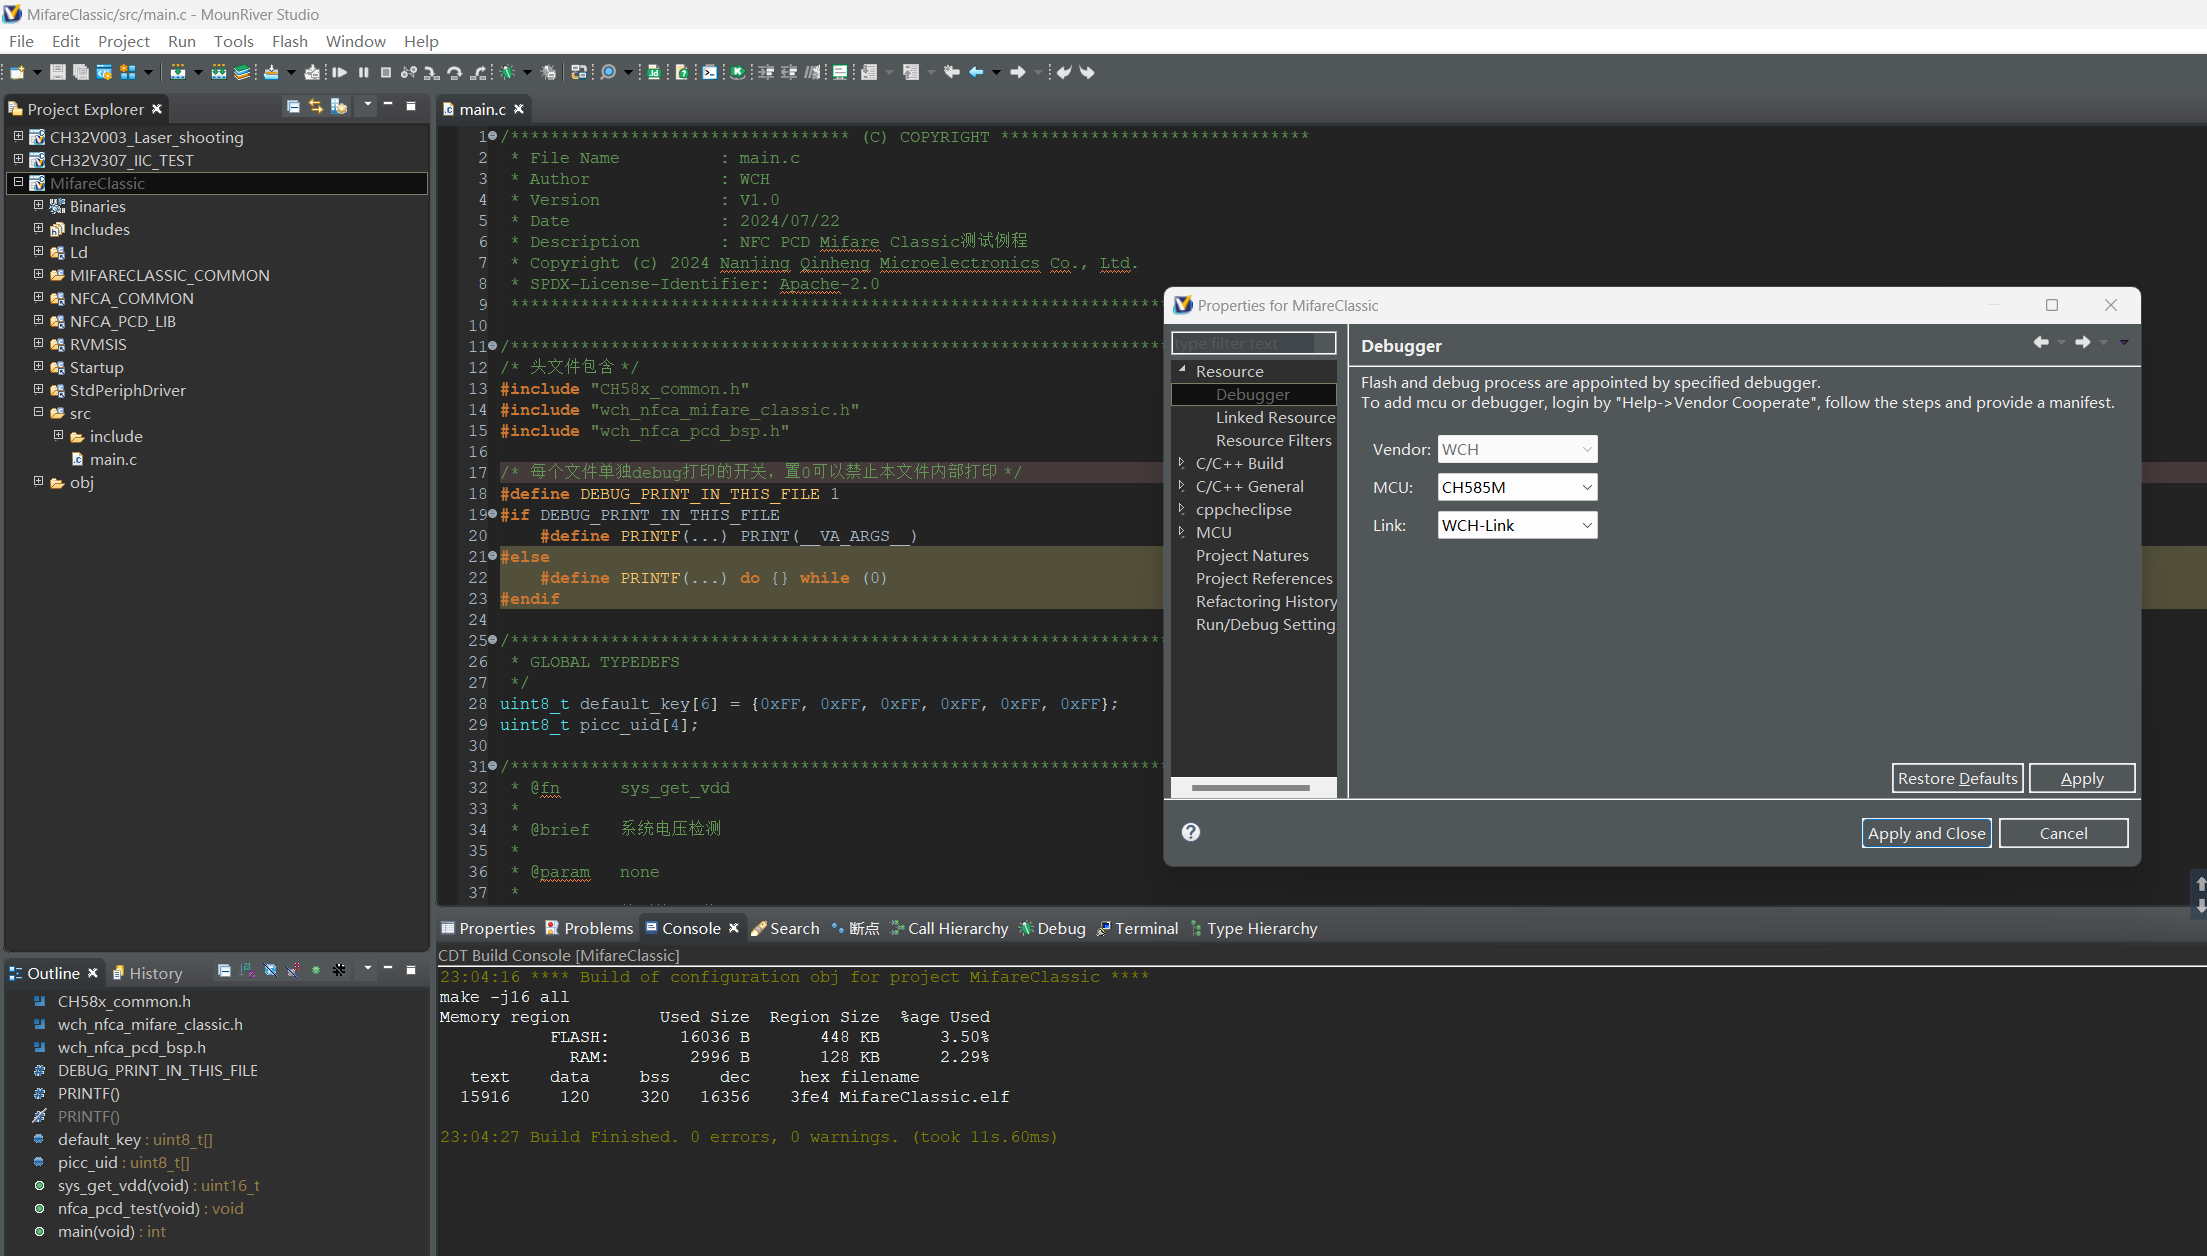2207x1256 pixels.
Task: Minimize the Project Explorer panel
Action: point(388,104)
